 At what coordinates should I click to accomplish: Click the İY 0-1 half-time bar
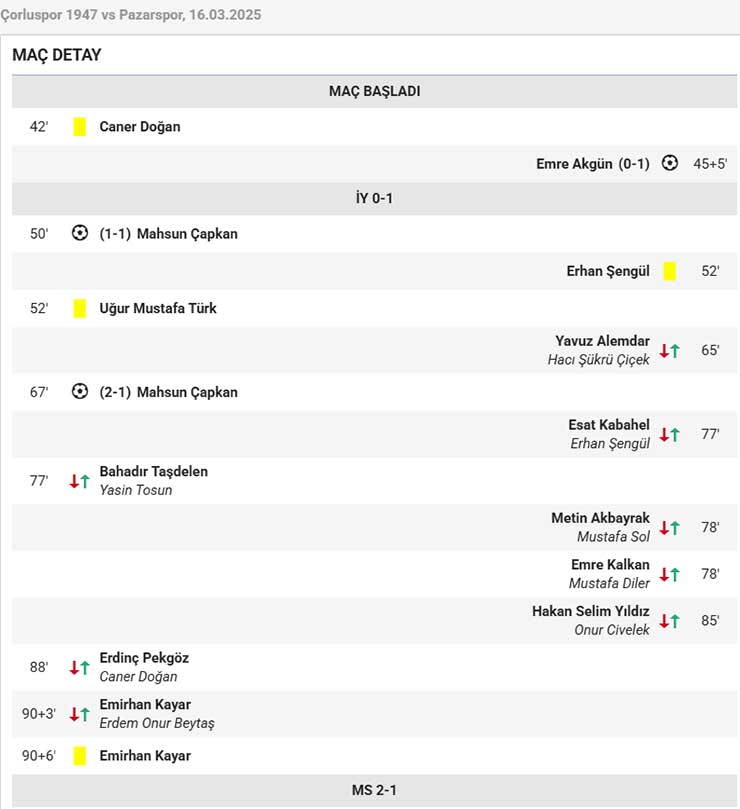374,198
